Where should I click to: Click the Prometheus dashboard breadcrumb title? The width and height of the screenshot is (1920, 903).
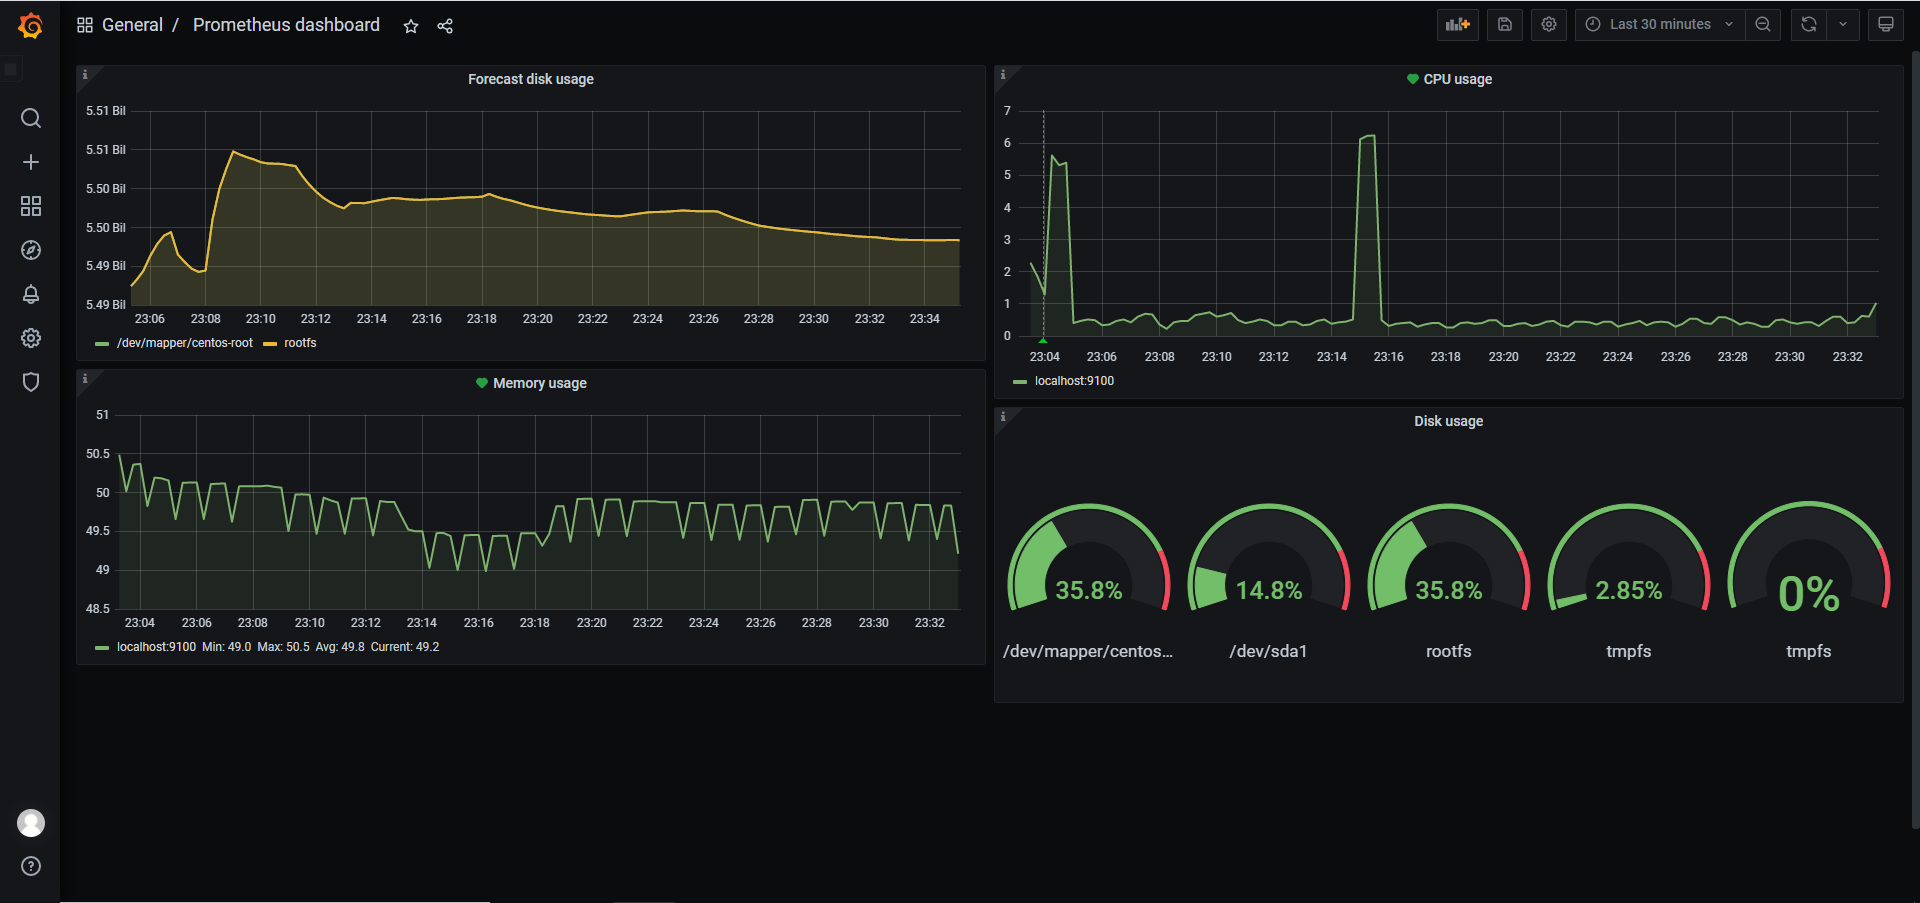click(x=286, y=25)
